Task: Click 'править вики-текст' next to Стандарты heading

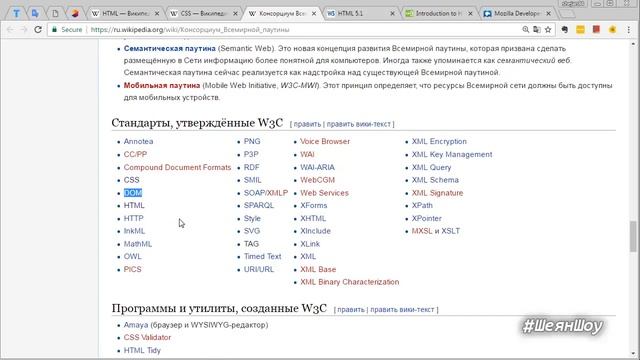Action: [x=358, y=124]
